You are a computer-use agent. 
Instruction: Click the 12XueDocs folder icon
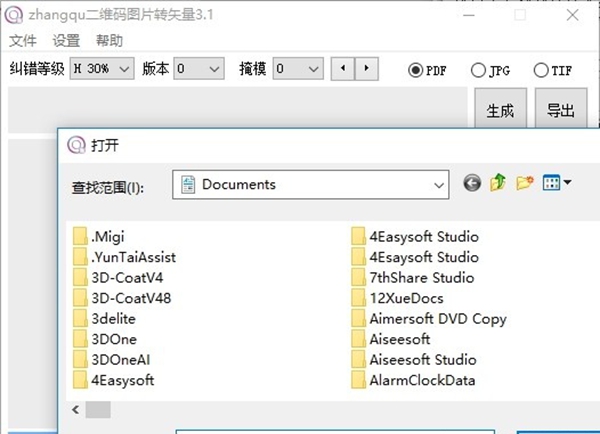pos(358,298)
